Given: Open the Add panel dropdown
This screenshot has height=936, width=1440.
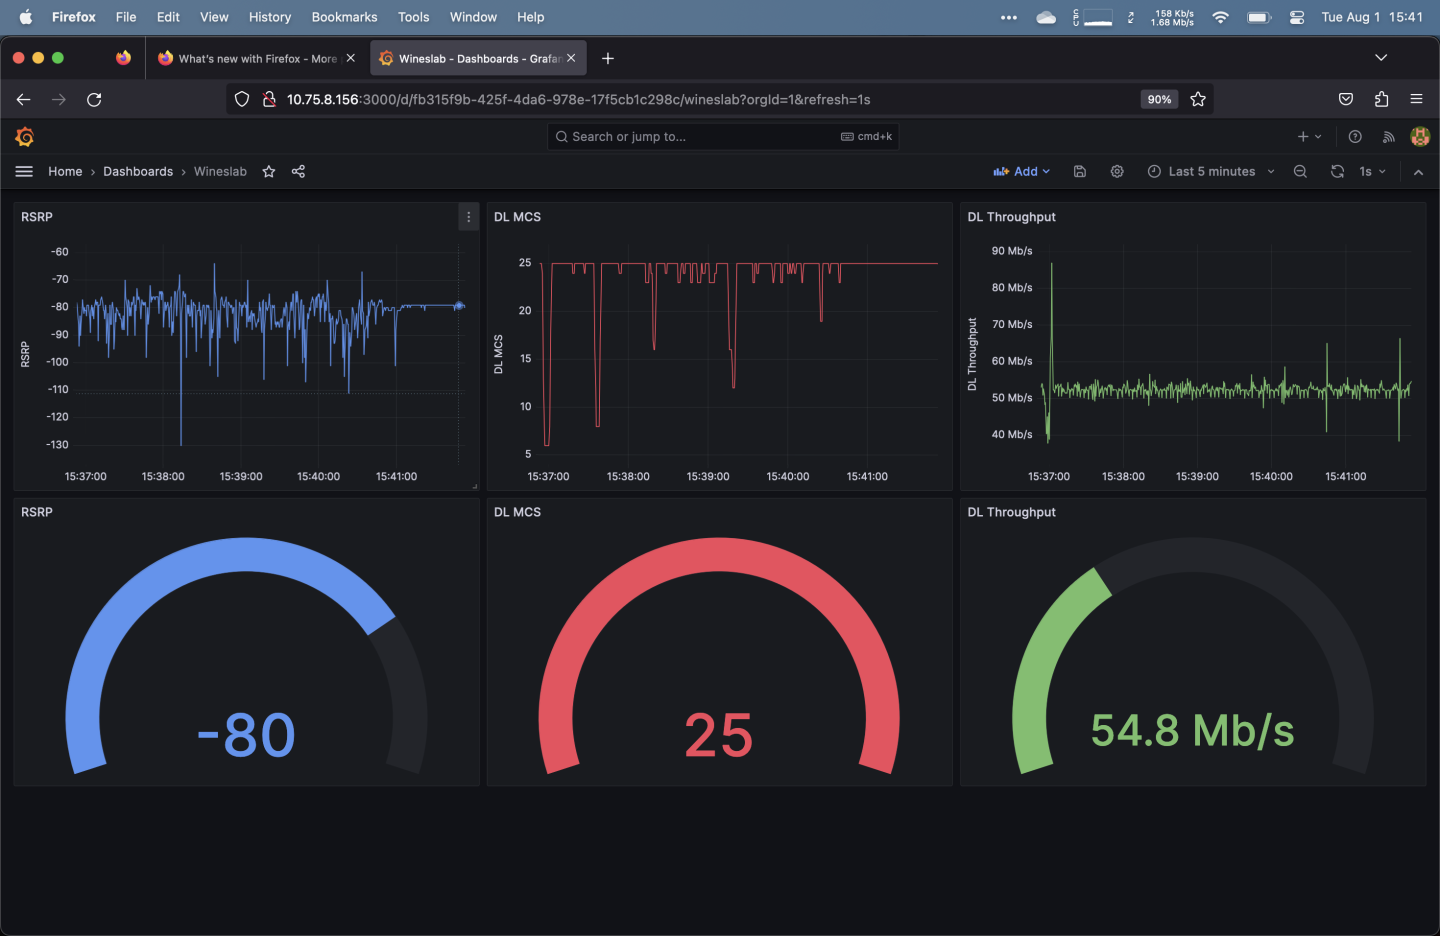Looking at the screenshot, I should (1021, 171).
